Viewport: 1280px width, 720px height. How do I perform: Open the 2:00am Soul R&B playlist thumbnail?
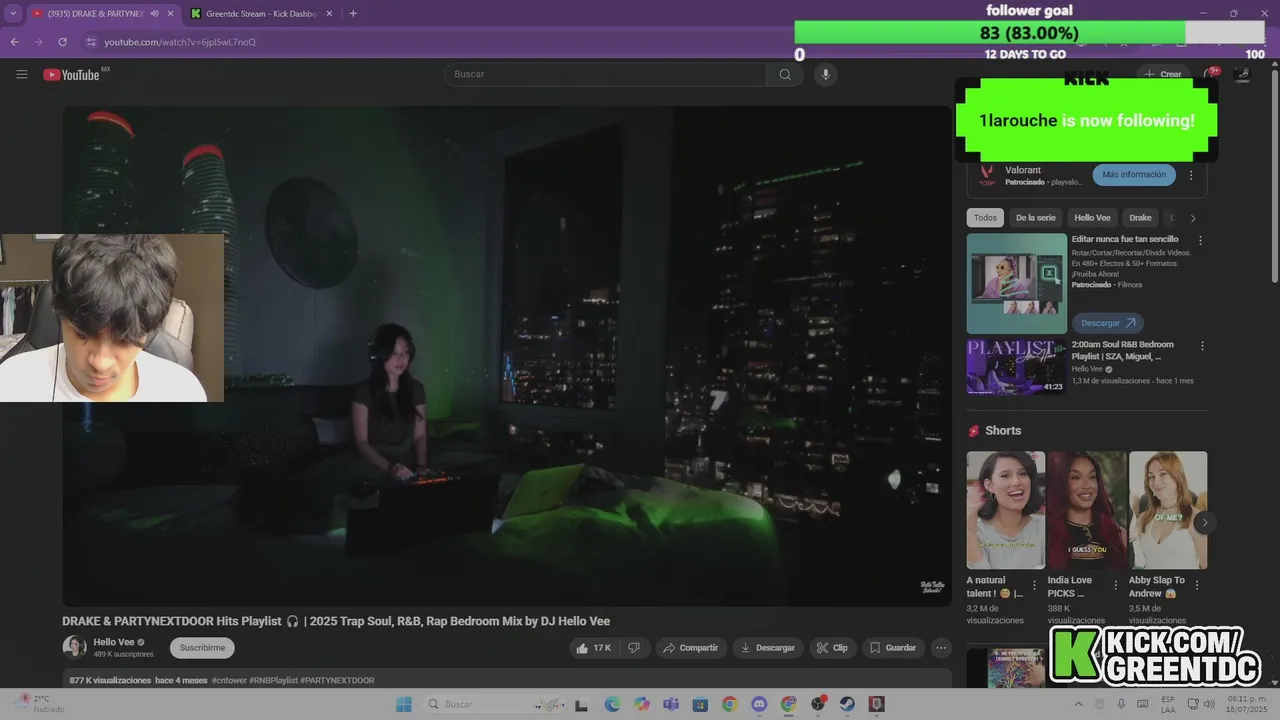(1016, 367)
